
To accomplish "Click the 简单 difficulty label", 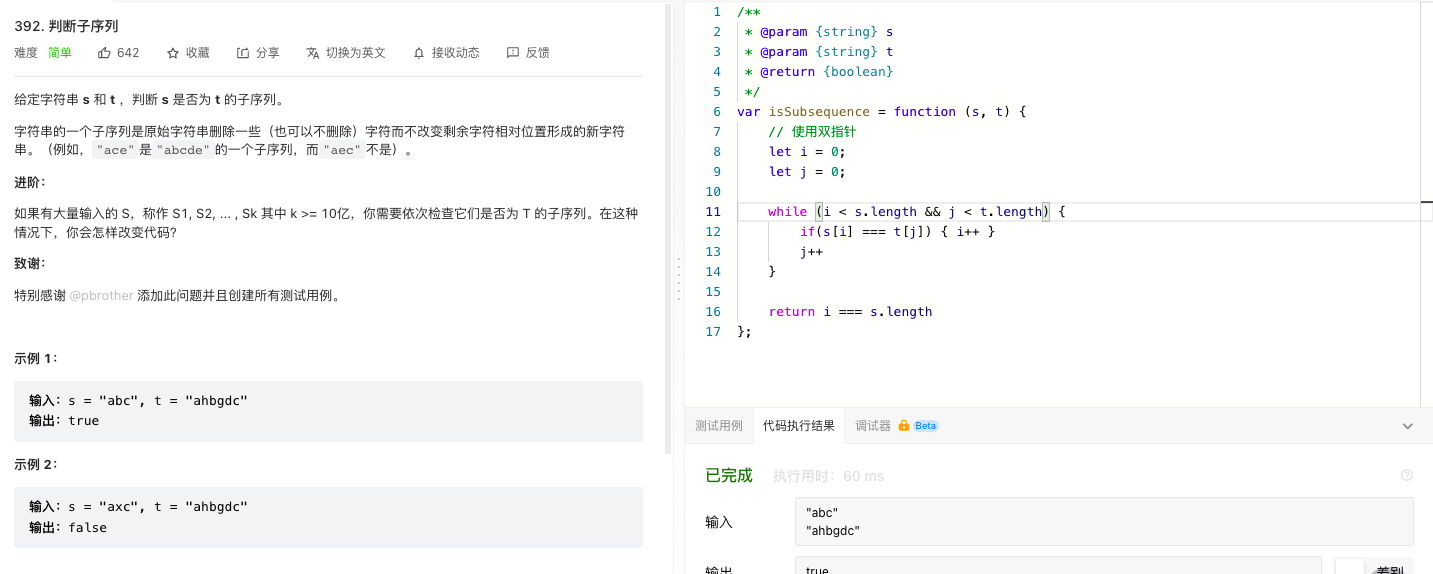I will (x=60, y=53).
